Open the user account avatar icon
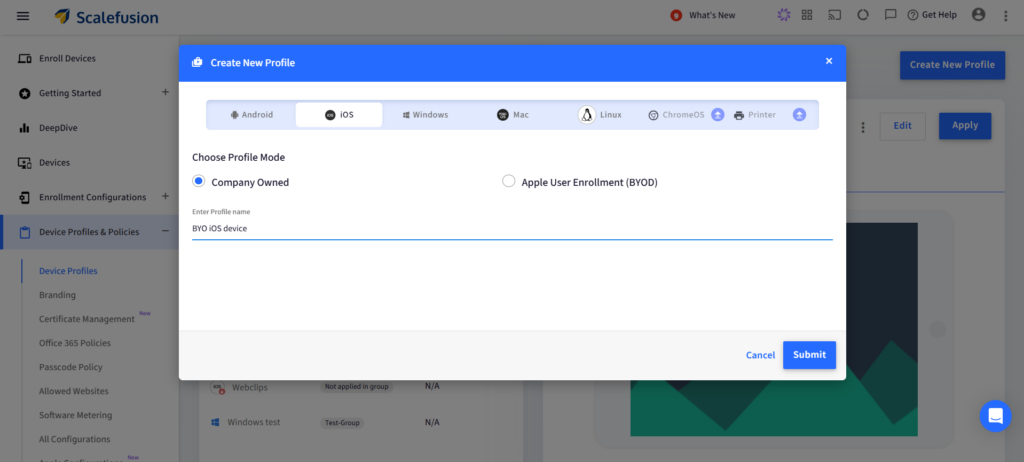 pos(978,15)
